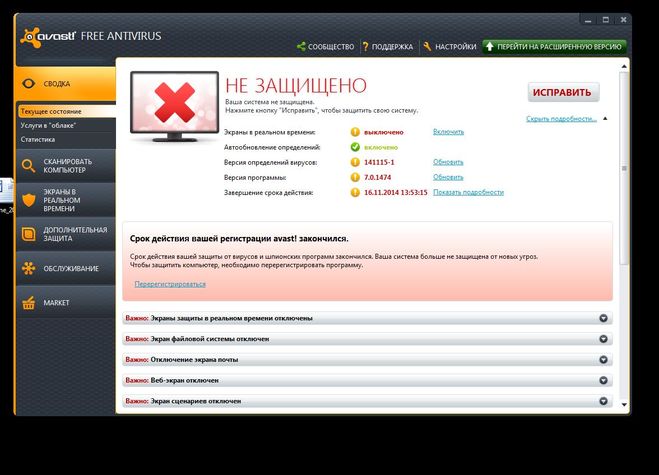The width and height of the screenshot is (659, 475).
Task: Open Дополнительная защита section
Action: click(66, 234)
